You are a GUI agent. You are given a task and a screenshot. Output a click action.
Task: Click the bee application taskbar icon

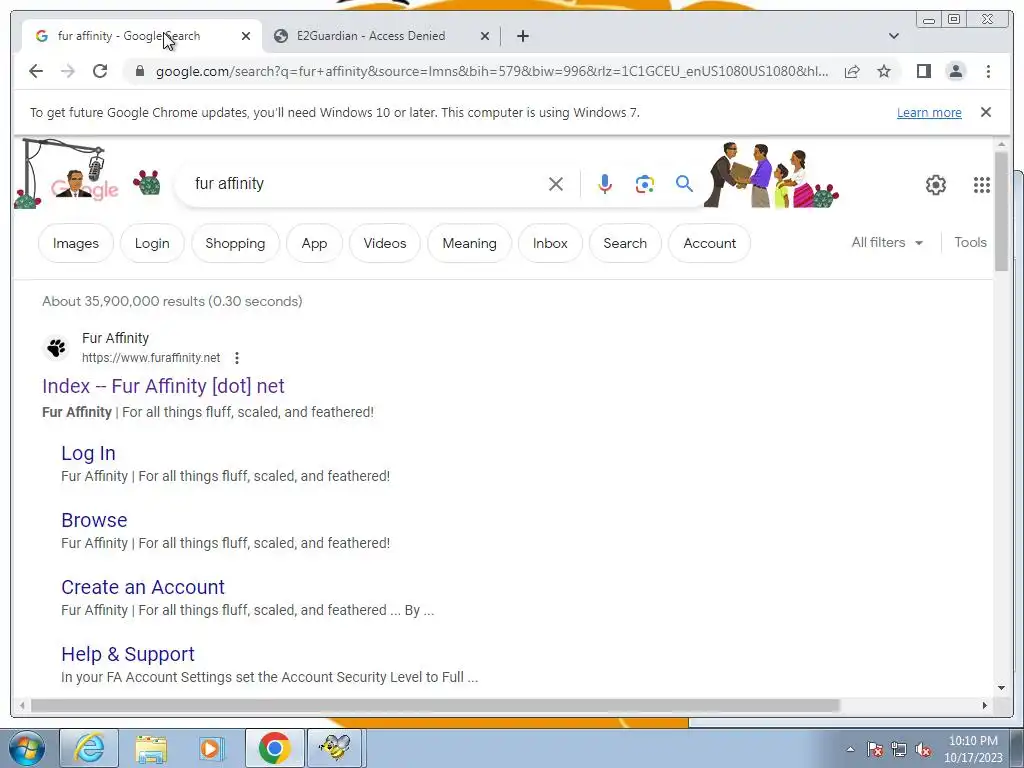coord(336,748)
